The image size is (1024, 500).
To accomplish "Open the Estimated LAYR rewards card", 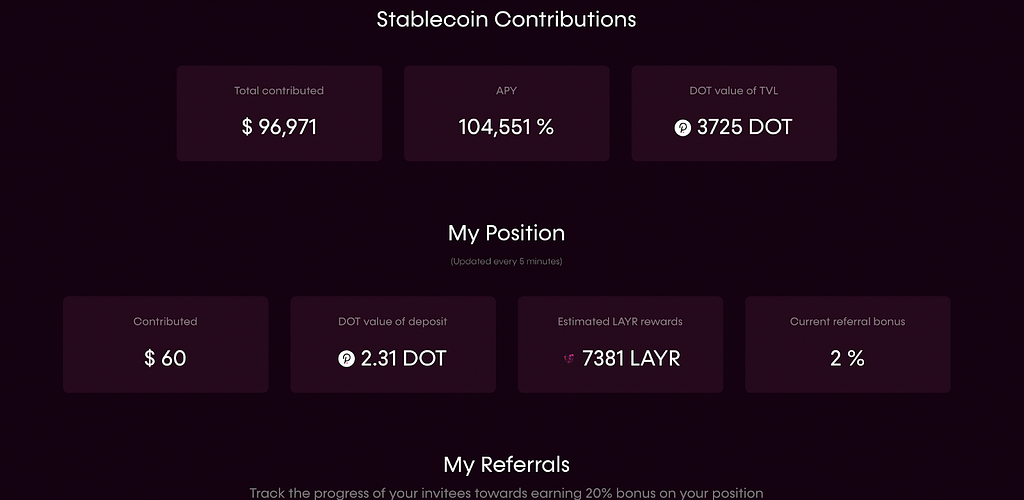I will pos(620,344).
